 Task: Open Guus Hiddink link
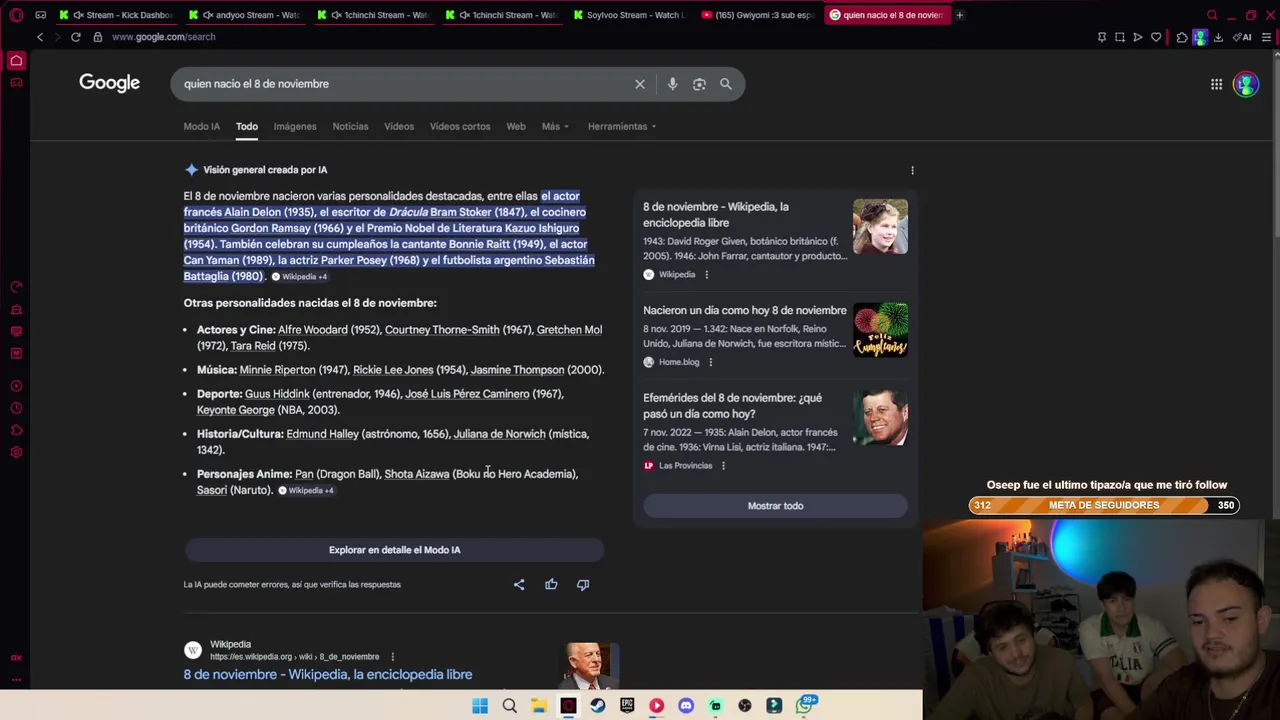pyautogui.click(x=277, y=394)
